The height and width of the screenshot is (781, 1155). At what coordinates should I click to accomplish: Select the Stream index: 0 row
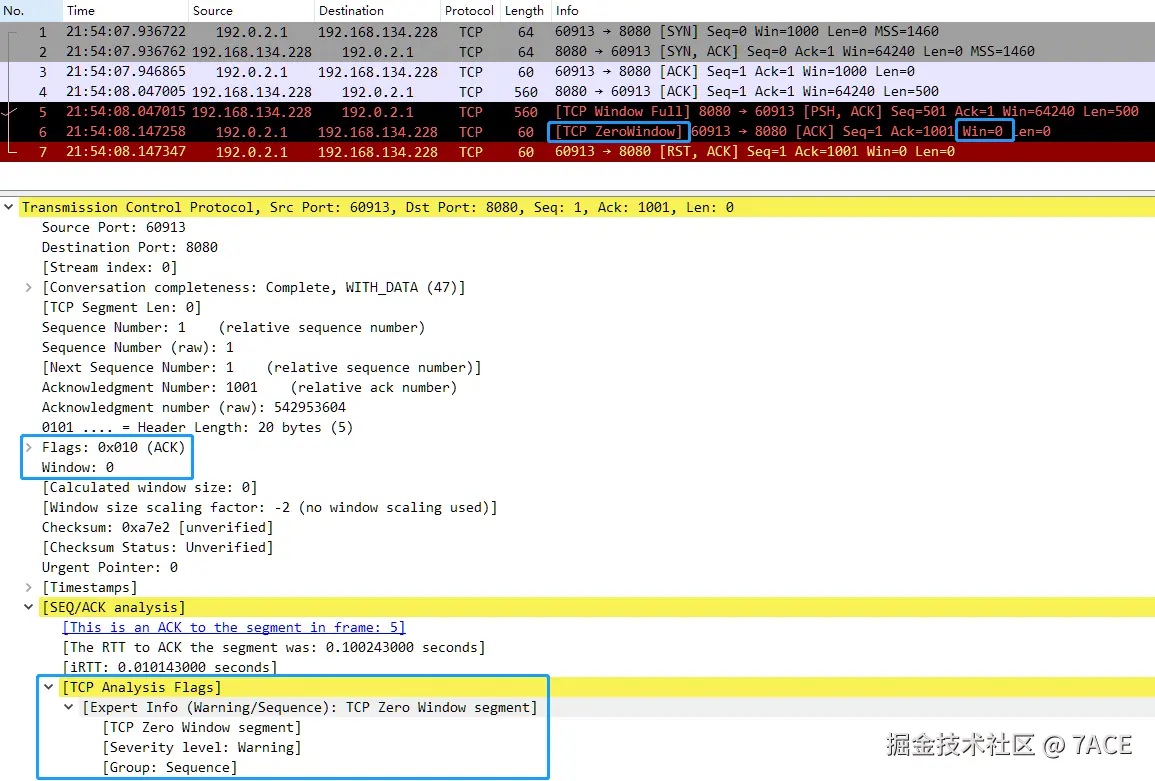[109, 267]
